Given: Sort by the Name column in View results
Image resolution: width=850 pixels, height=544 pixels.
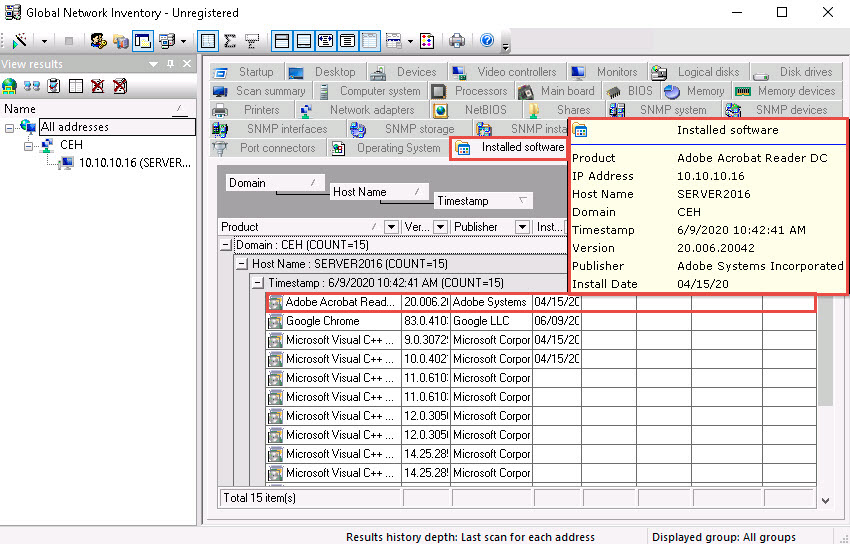Looking at the screenshot, I should coord(96,109).
